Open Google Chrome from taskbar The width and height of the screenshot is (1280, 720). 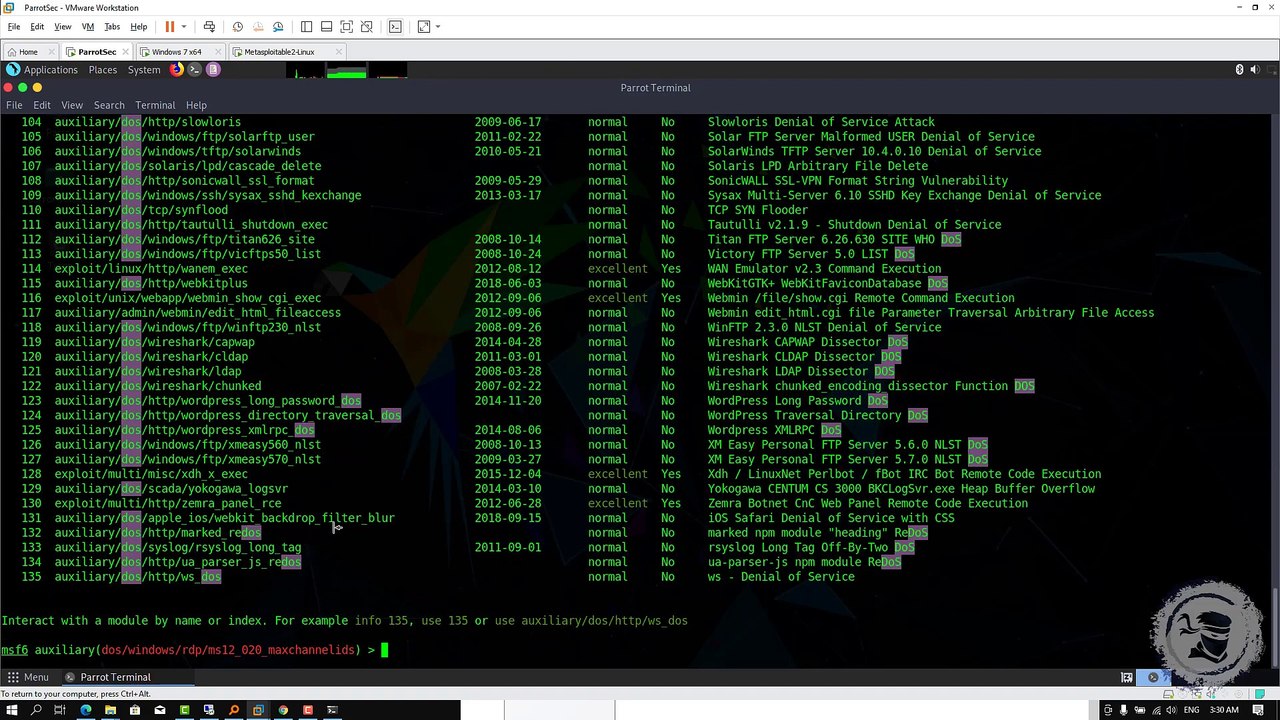[283, 710]
